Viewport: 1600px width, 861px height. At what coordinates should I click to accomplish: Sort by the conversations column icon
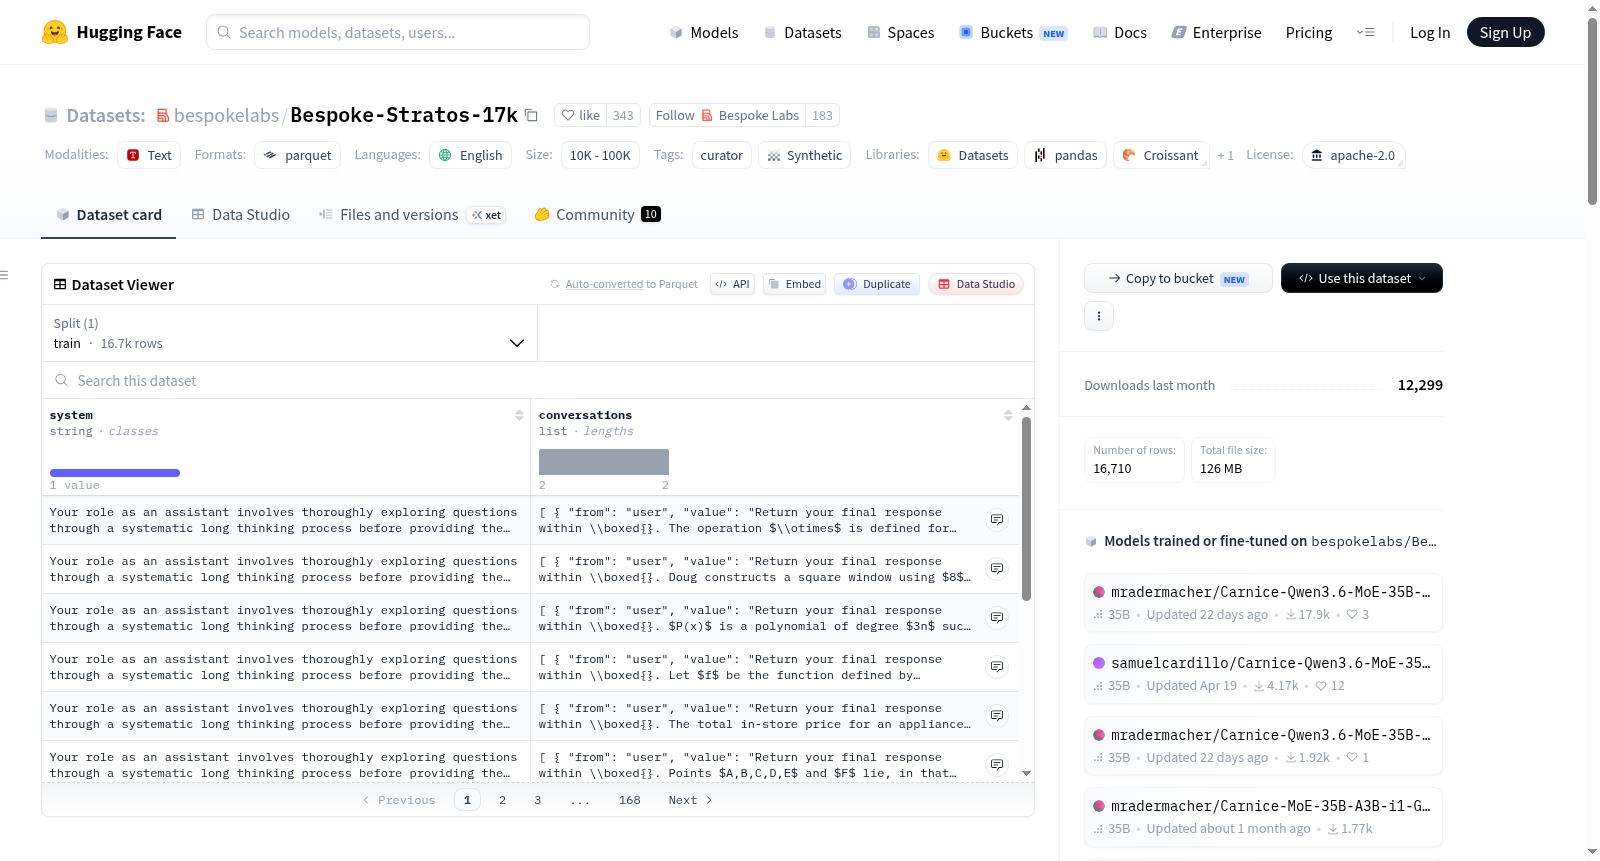[x=1008, y=415]
